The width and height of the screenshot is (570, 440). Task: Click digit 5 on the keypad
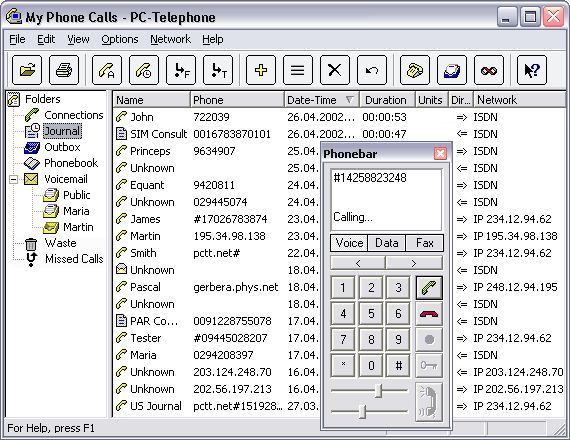coord(371,313)
